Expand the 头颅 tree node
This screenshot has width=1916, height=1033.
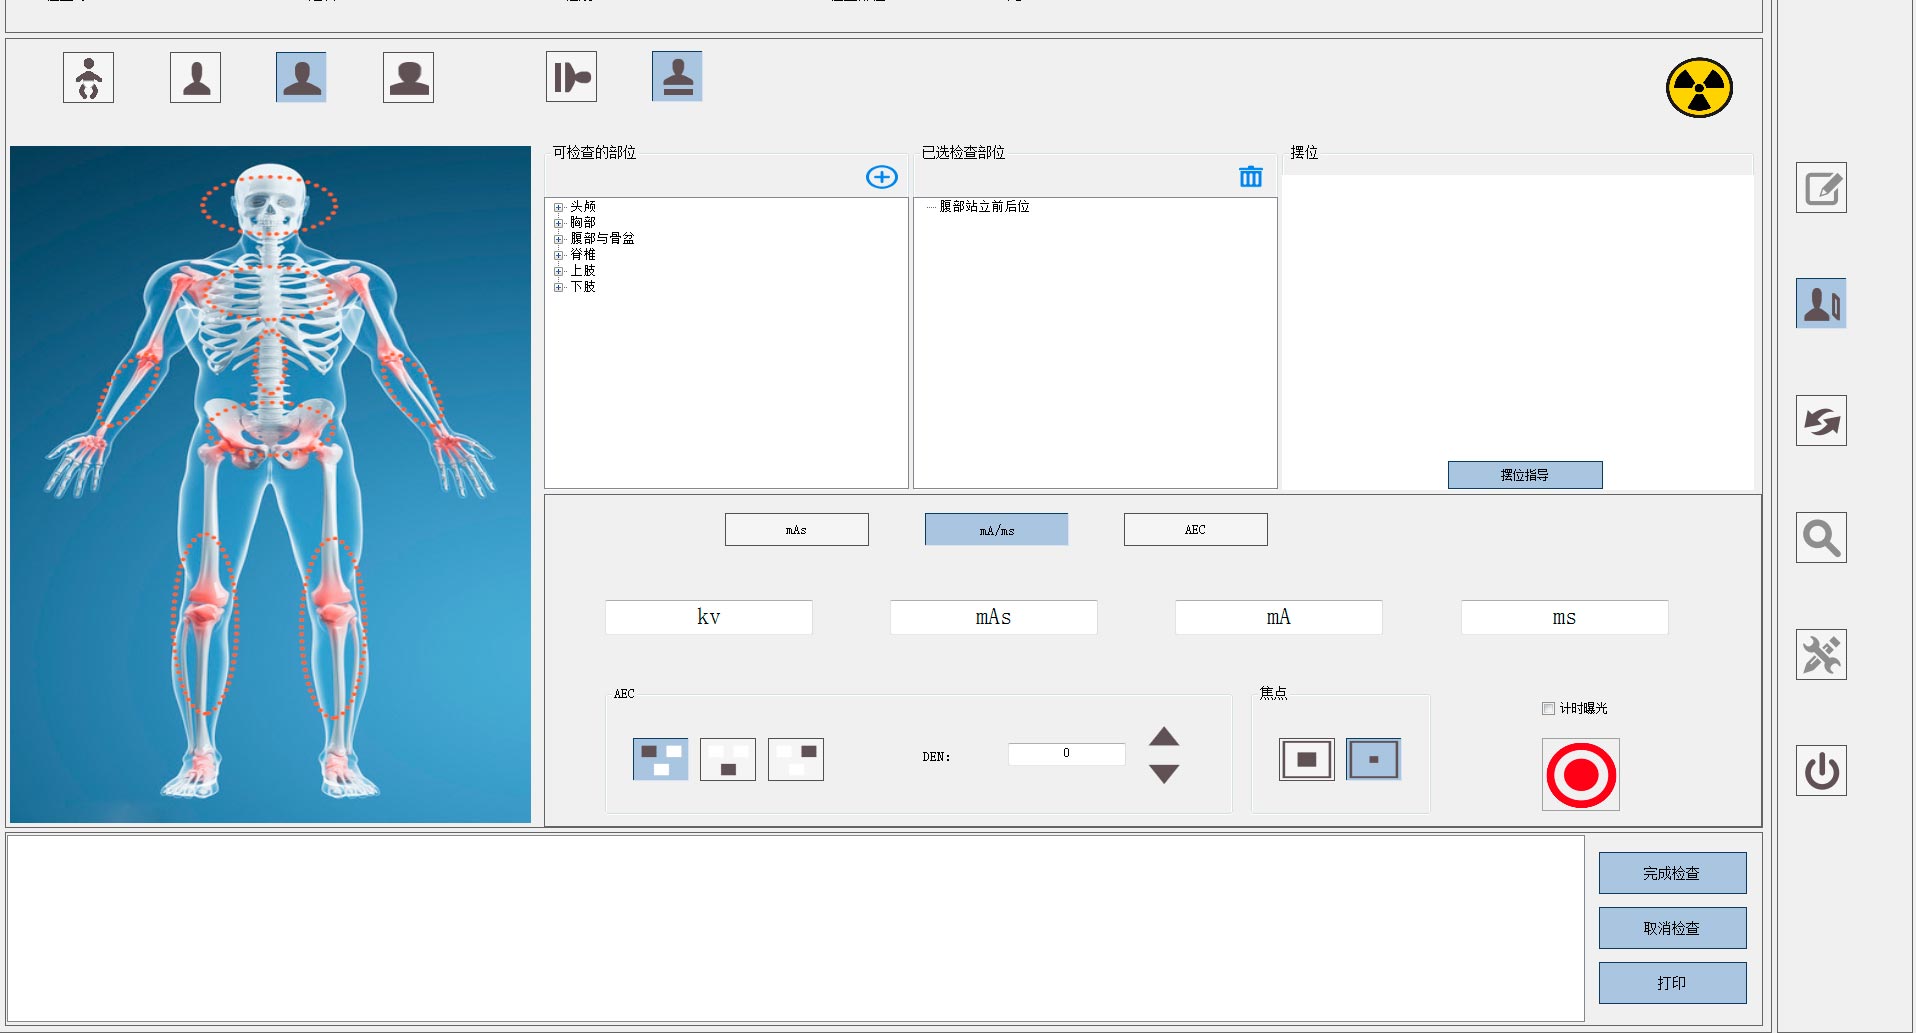click(x=559, y=207)
